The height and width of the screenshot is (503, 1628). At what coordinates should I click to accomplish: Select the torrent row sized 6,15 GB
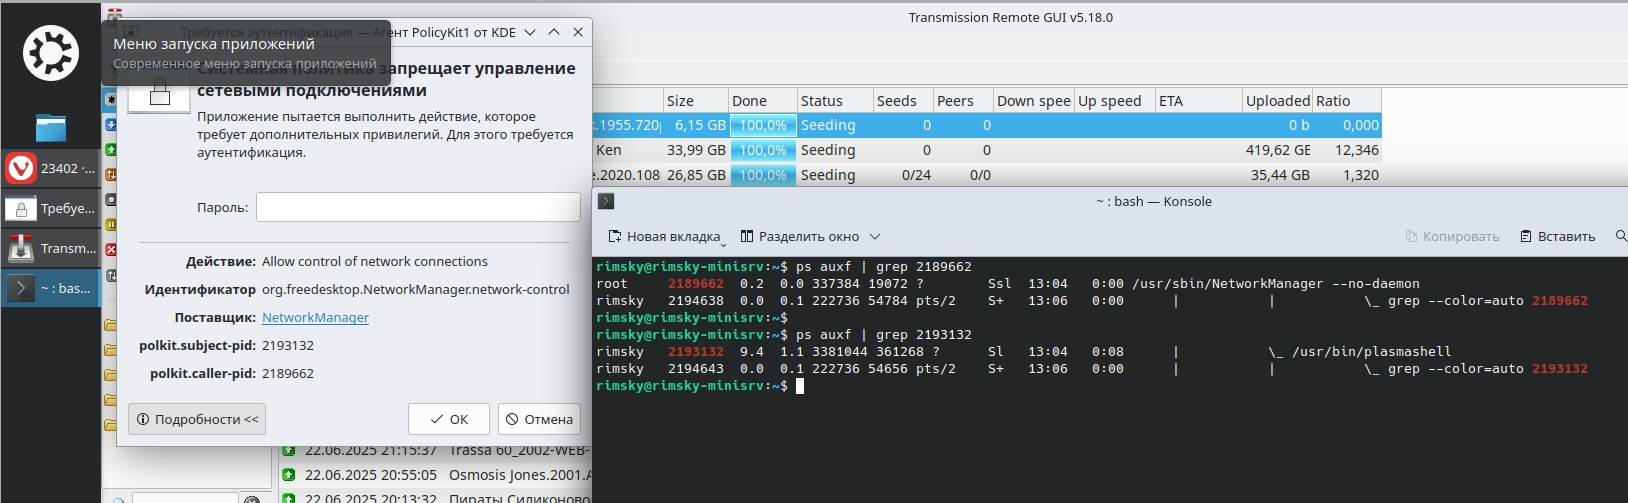(x=987, y=125)
